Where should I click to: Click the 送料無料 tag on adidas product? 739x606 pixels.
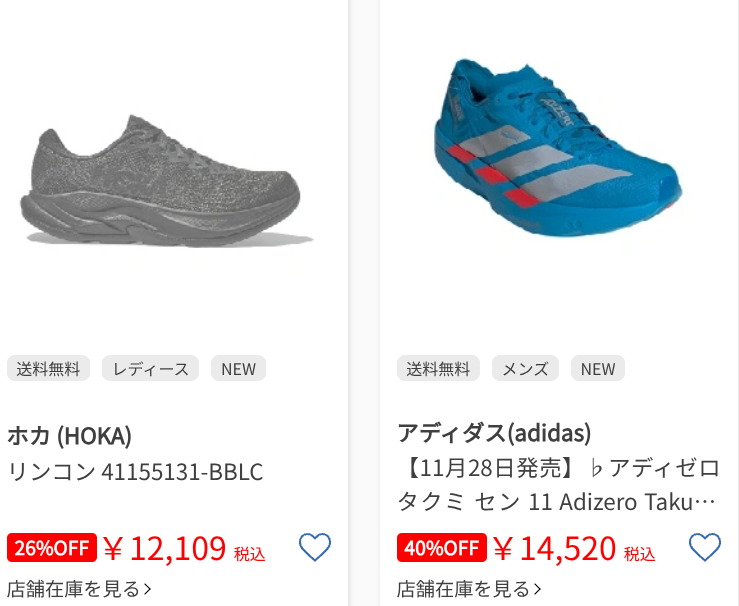(x=438, y=369)
